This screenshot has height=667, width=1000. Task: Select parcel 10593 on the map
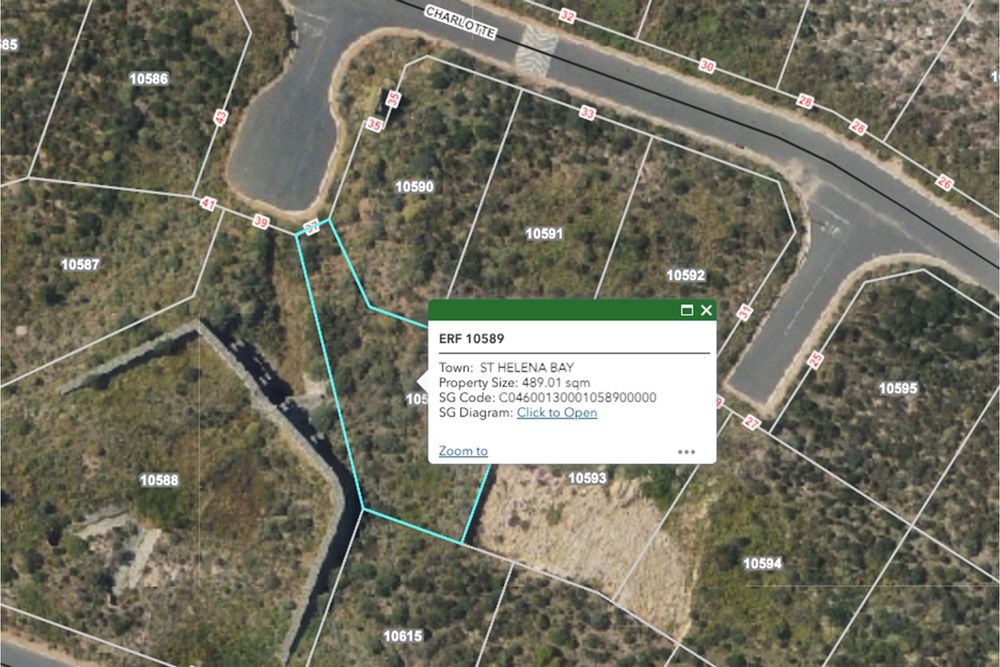(x=587, y=478)
